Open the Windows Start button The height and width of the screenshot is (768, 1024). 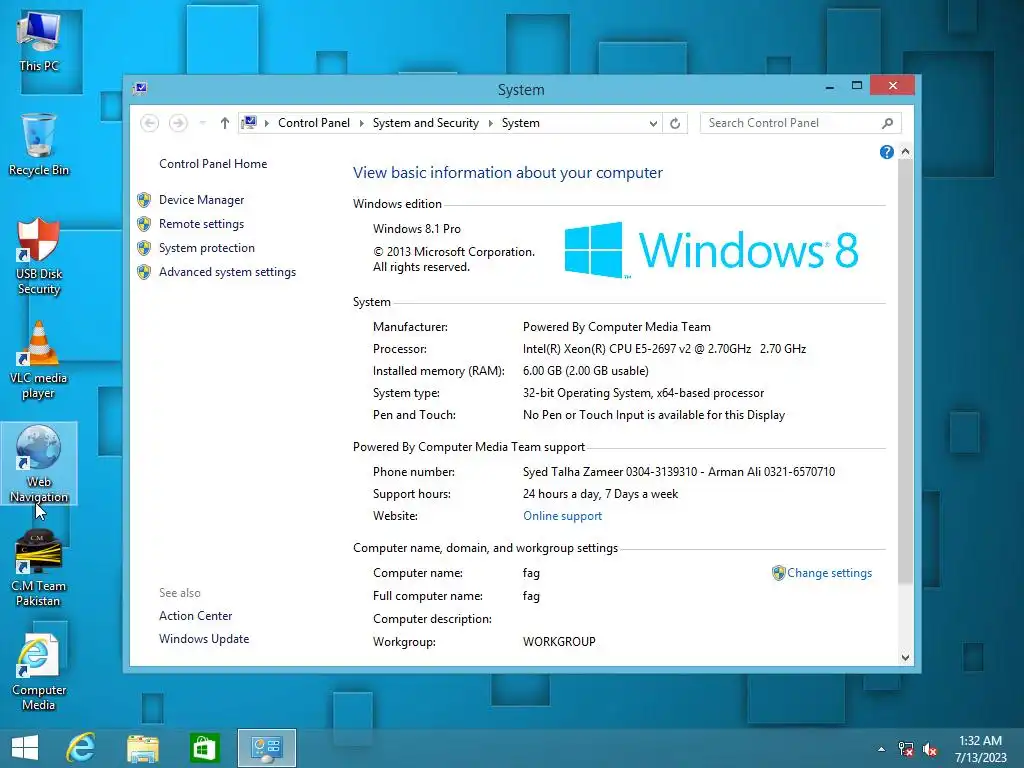[25, 748]
